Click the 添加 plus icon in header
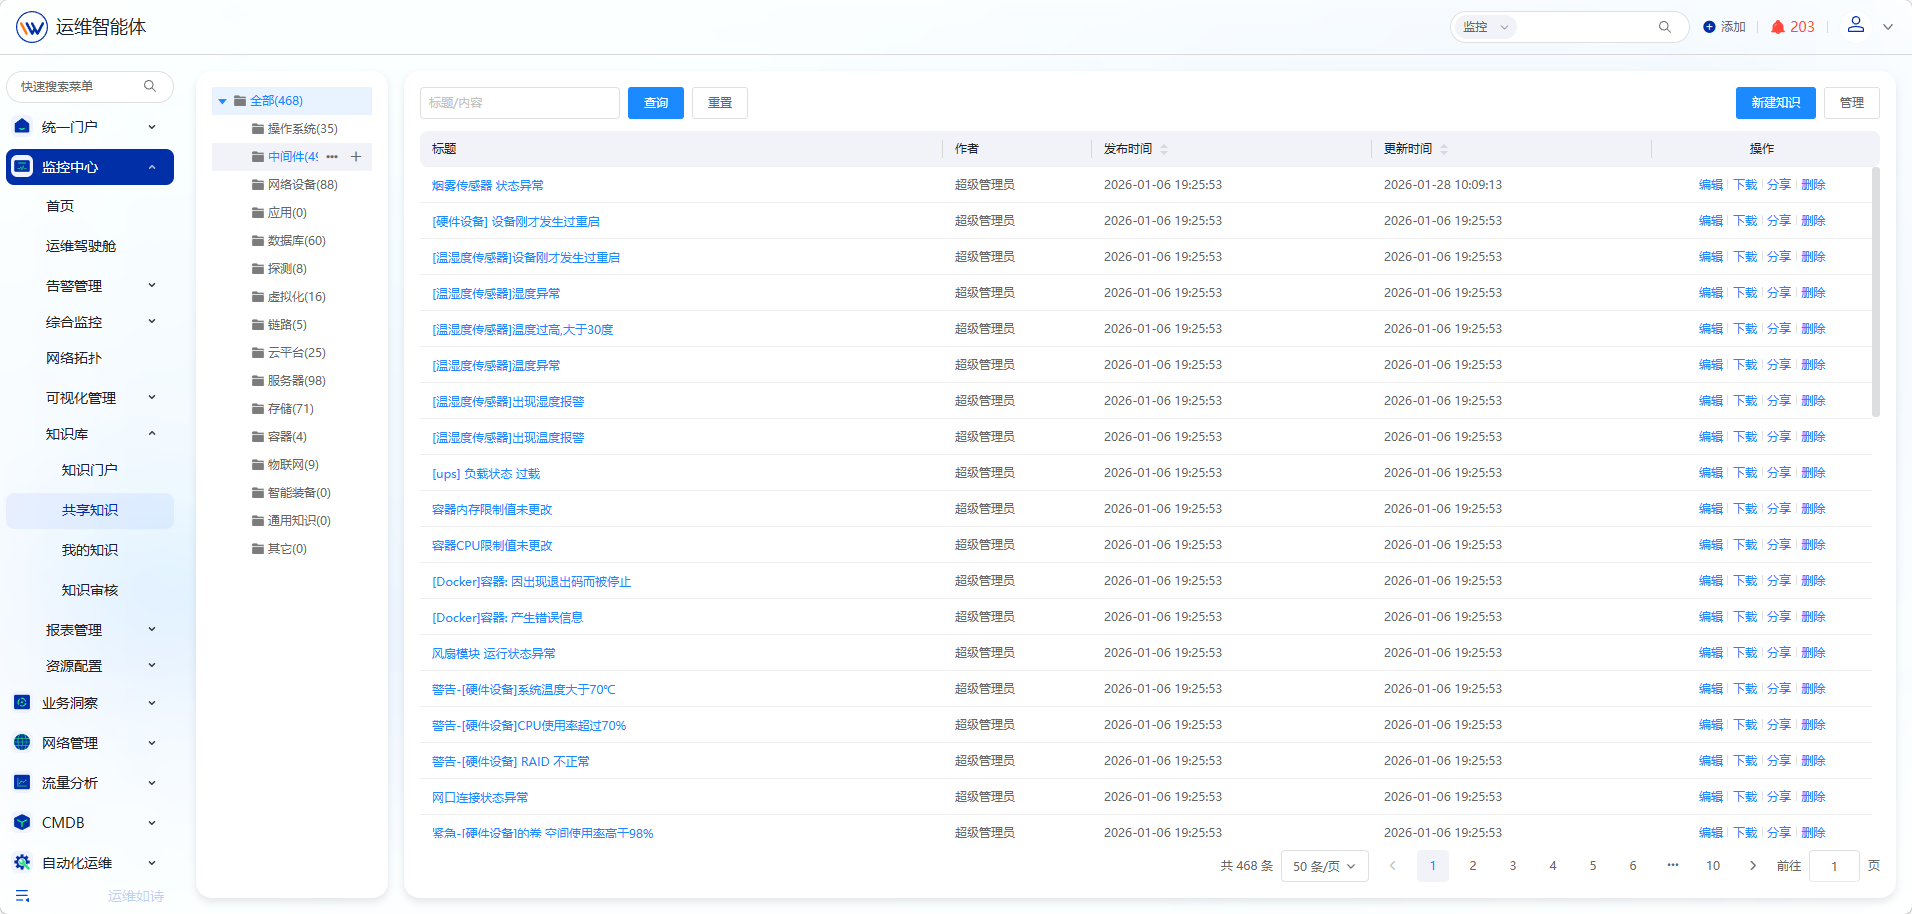Viewport: 1912px width, 914px height. (x=1709, y=27)
